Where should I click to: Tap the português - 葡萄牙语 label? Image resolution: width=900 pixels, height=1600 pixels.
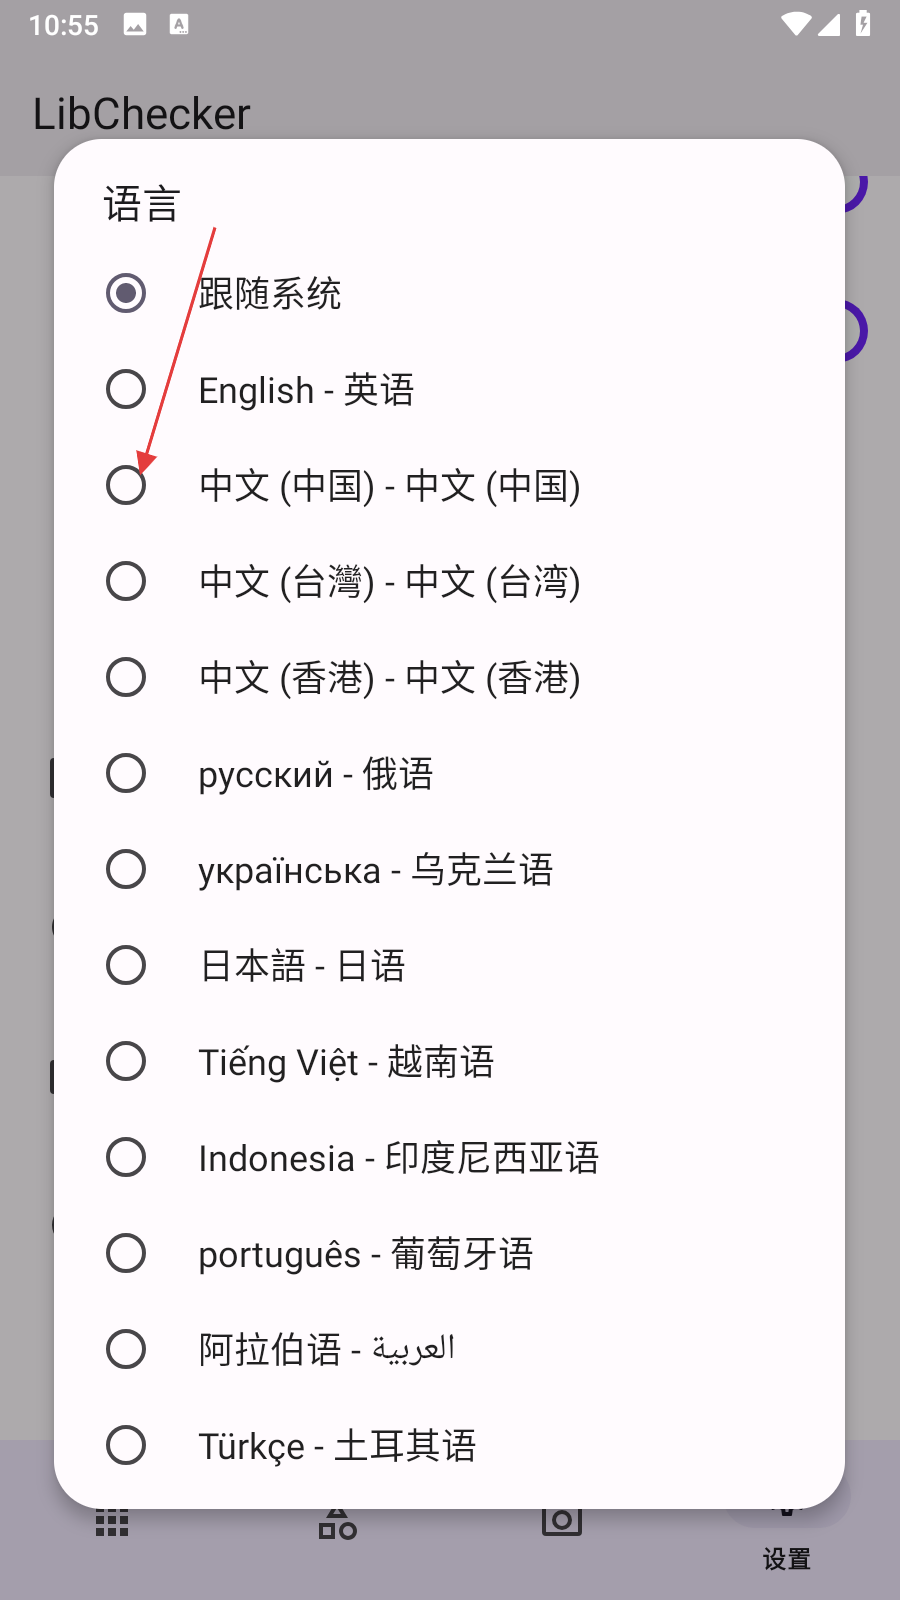366,1254
